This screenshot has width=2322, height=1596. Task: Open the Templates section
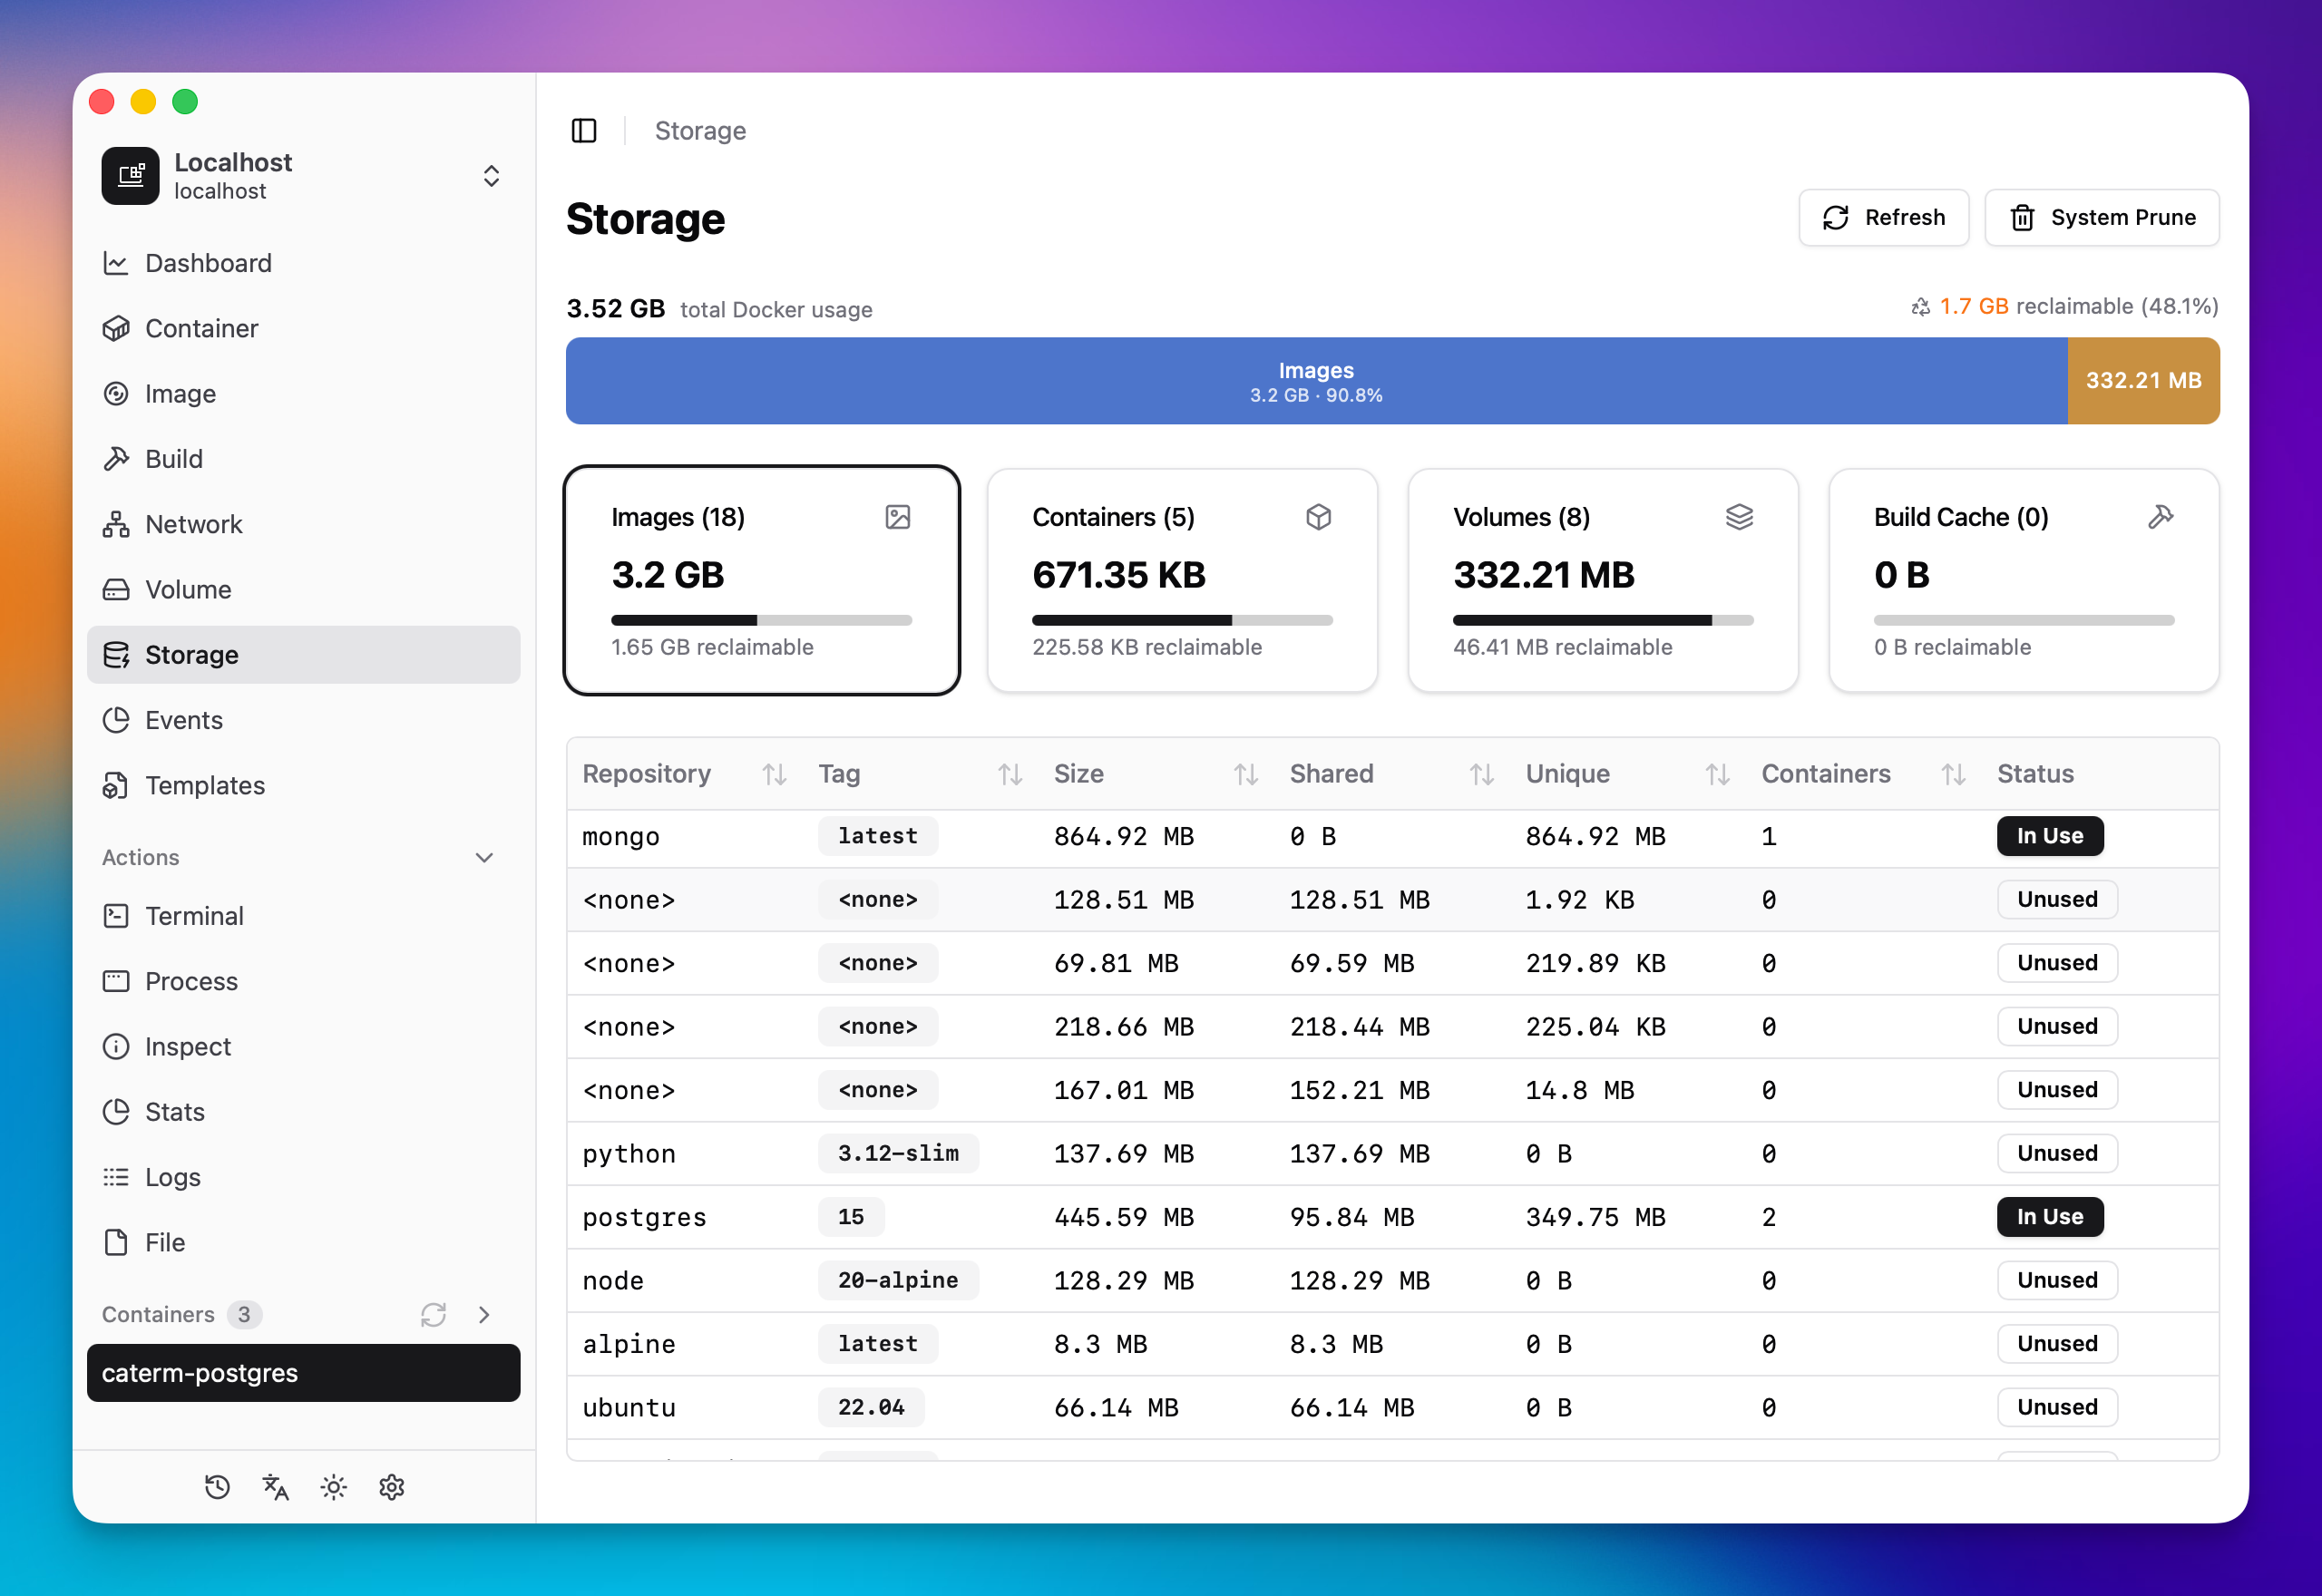pos(205,785)
